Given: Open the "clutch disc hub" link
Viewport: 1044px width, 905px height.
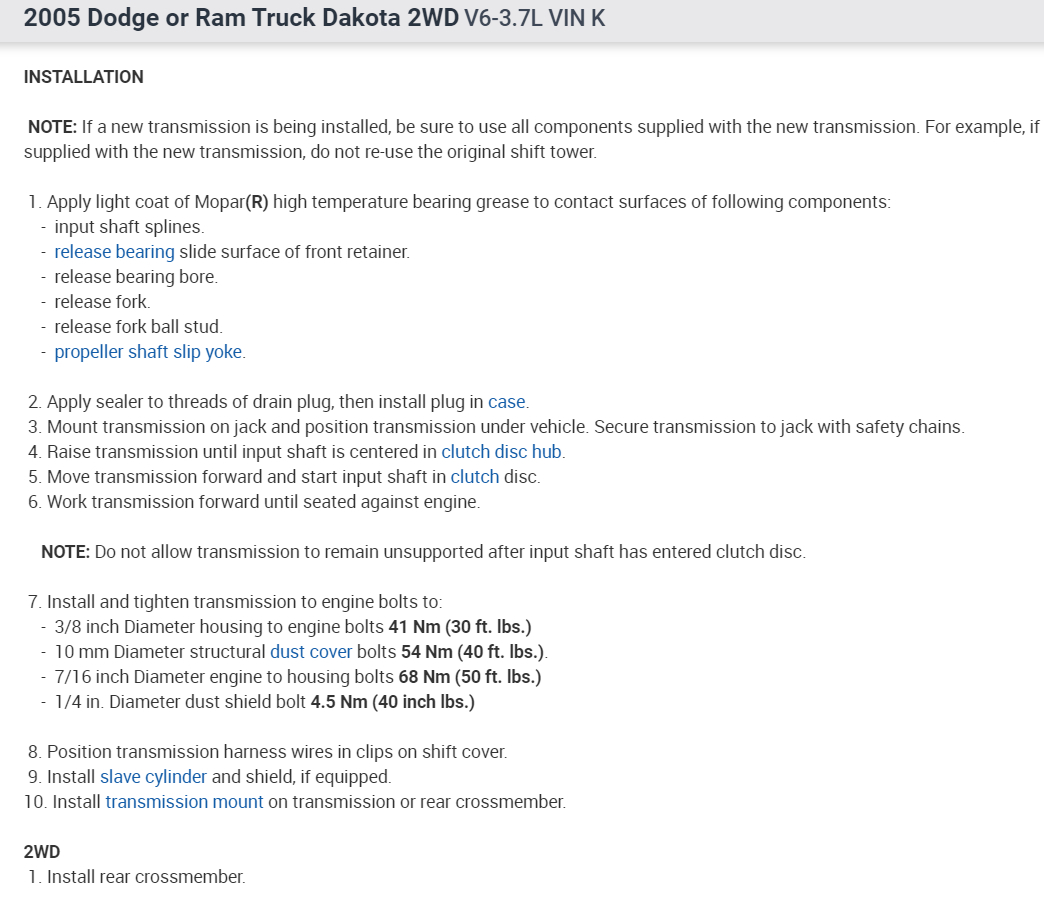Looking at the screenshot, I should [x=502, y=452].
